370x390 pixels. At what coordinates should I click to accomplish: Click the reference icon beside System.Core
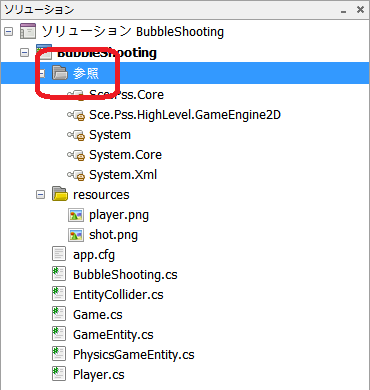(76, 155)
